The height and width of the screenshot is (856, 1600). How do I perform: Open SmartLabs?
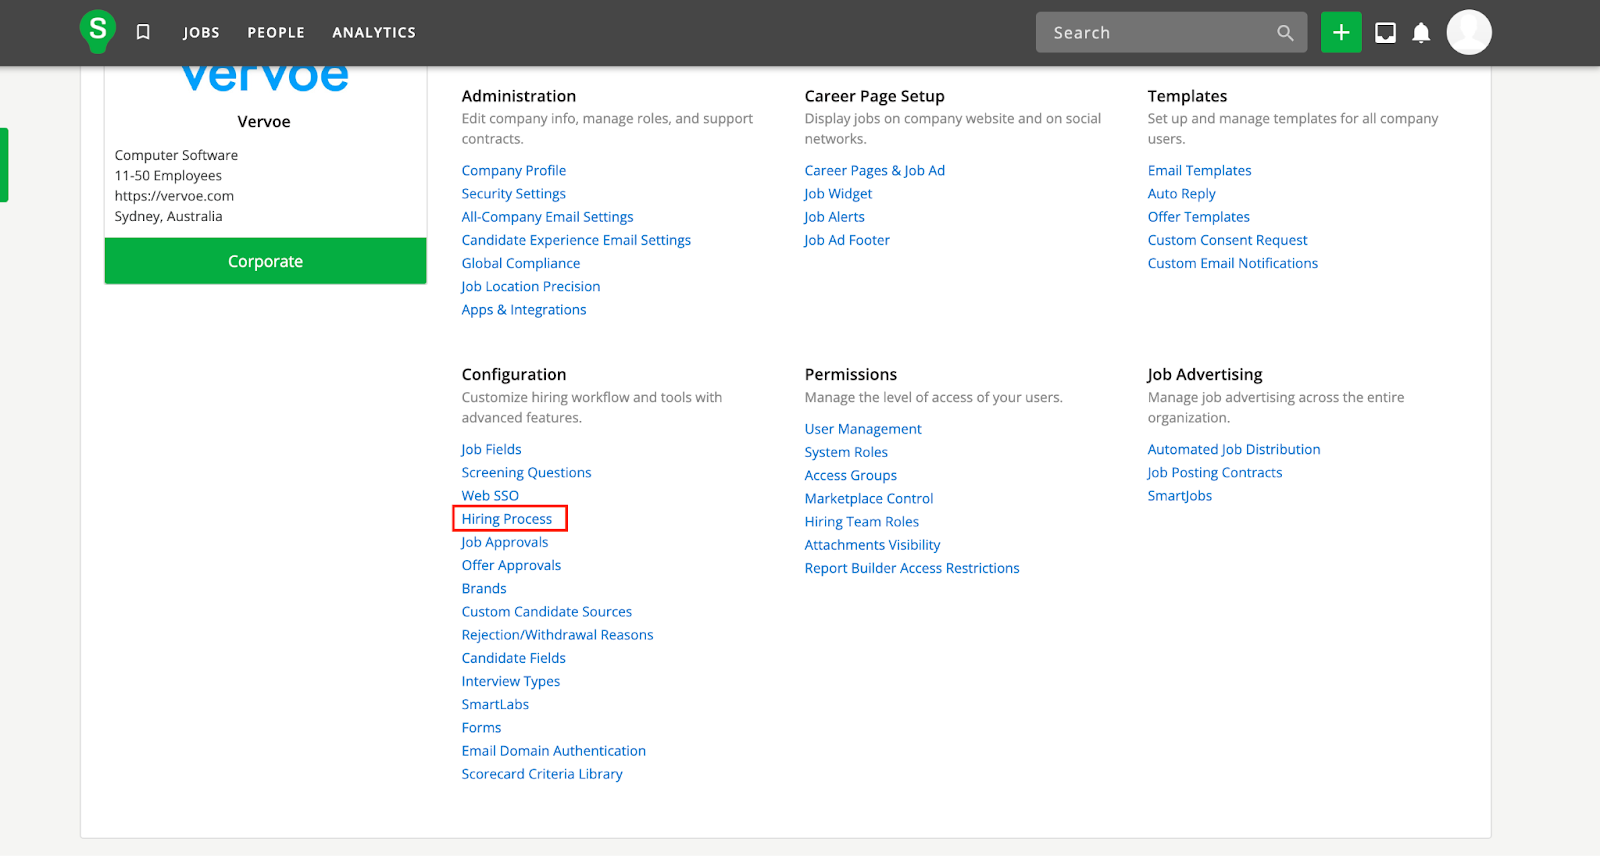click(x=495, y=705)
